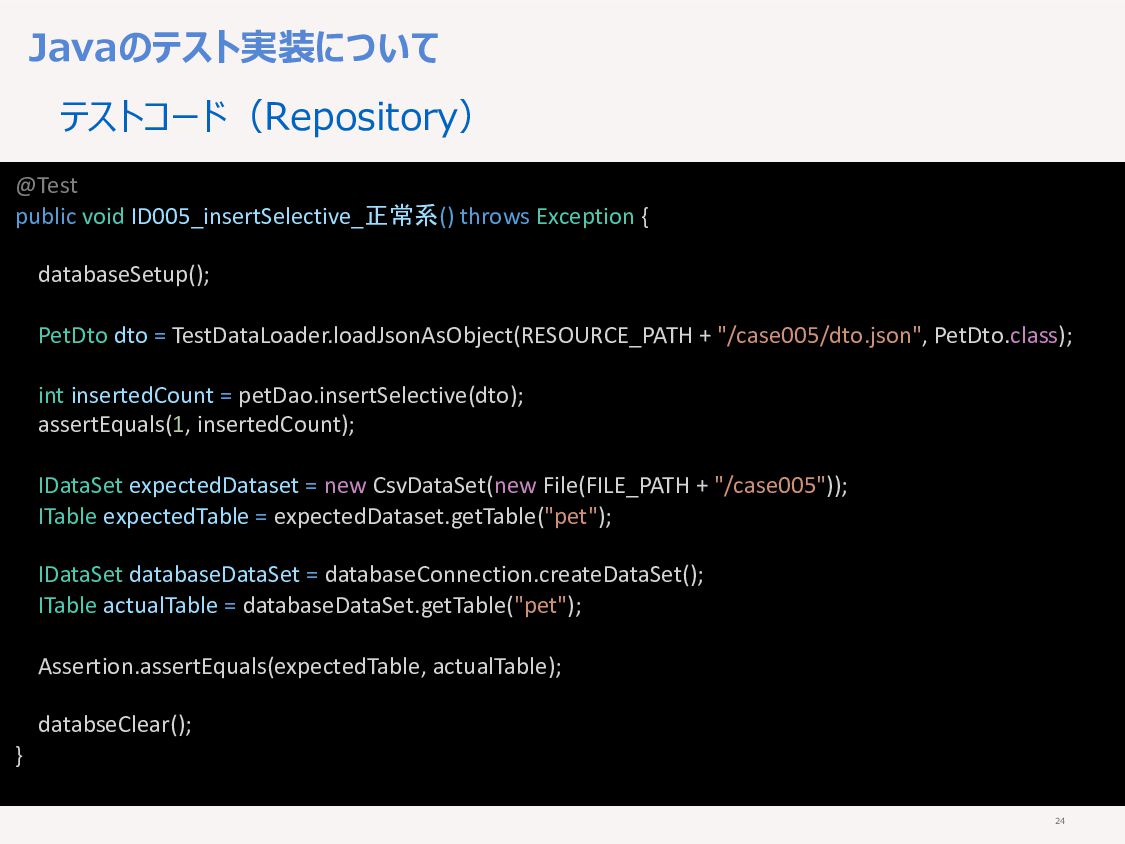
Task: Click the 'databaseSetup();' line
Action: point(124,275)
